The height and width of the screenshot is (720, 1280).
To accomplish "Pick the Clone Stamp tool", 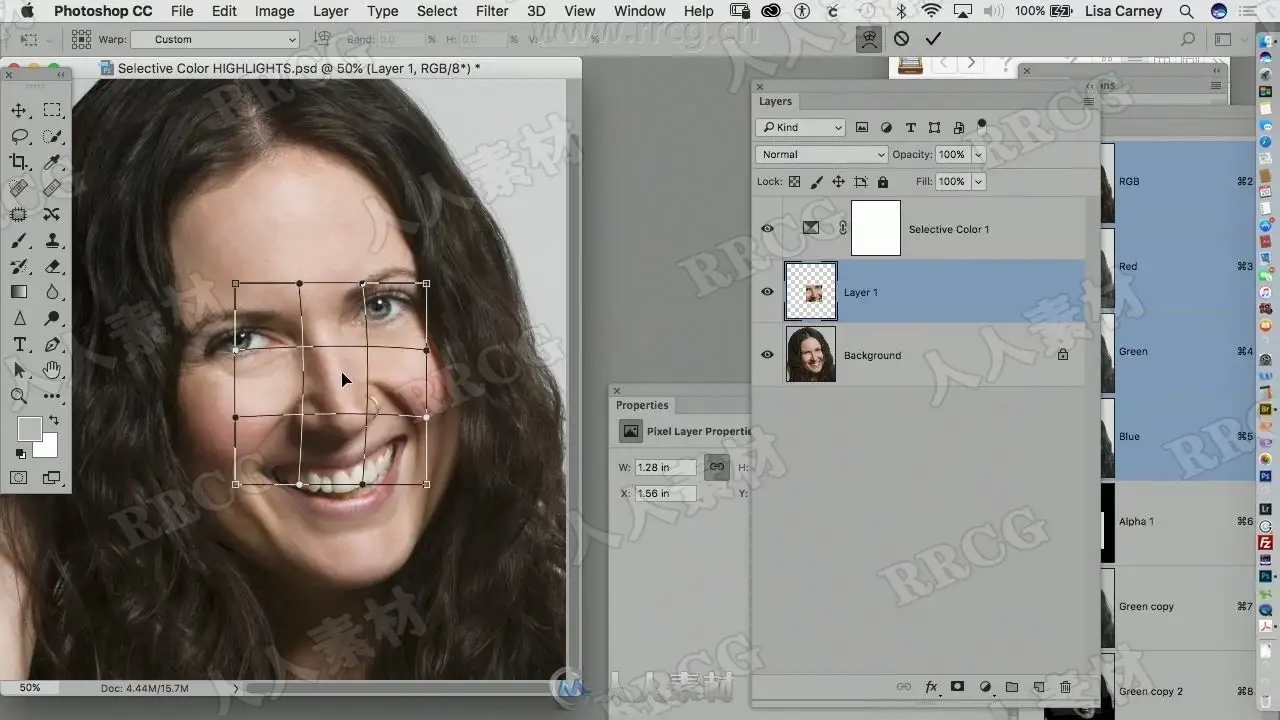I will tap(52, 240).
